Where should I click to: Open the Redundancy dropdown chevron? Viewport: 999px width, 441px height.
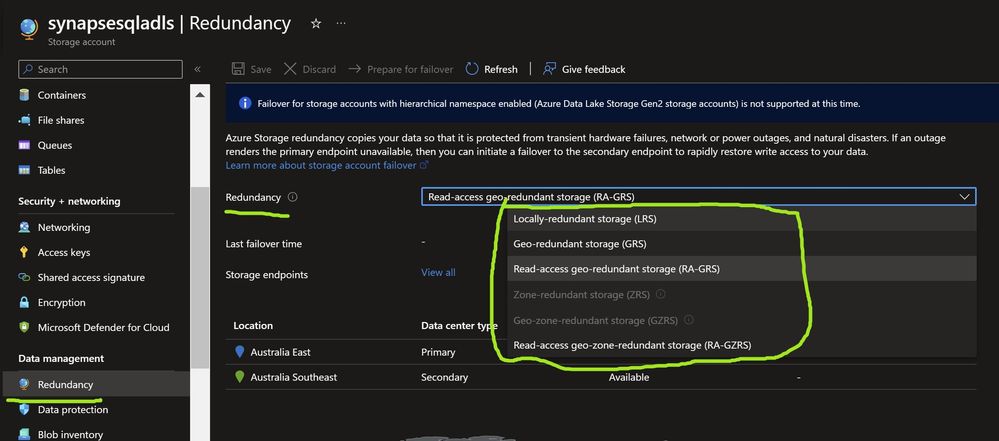pyautogui.click(x=965, y=197)
